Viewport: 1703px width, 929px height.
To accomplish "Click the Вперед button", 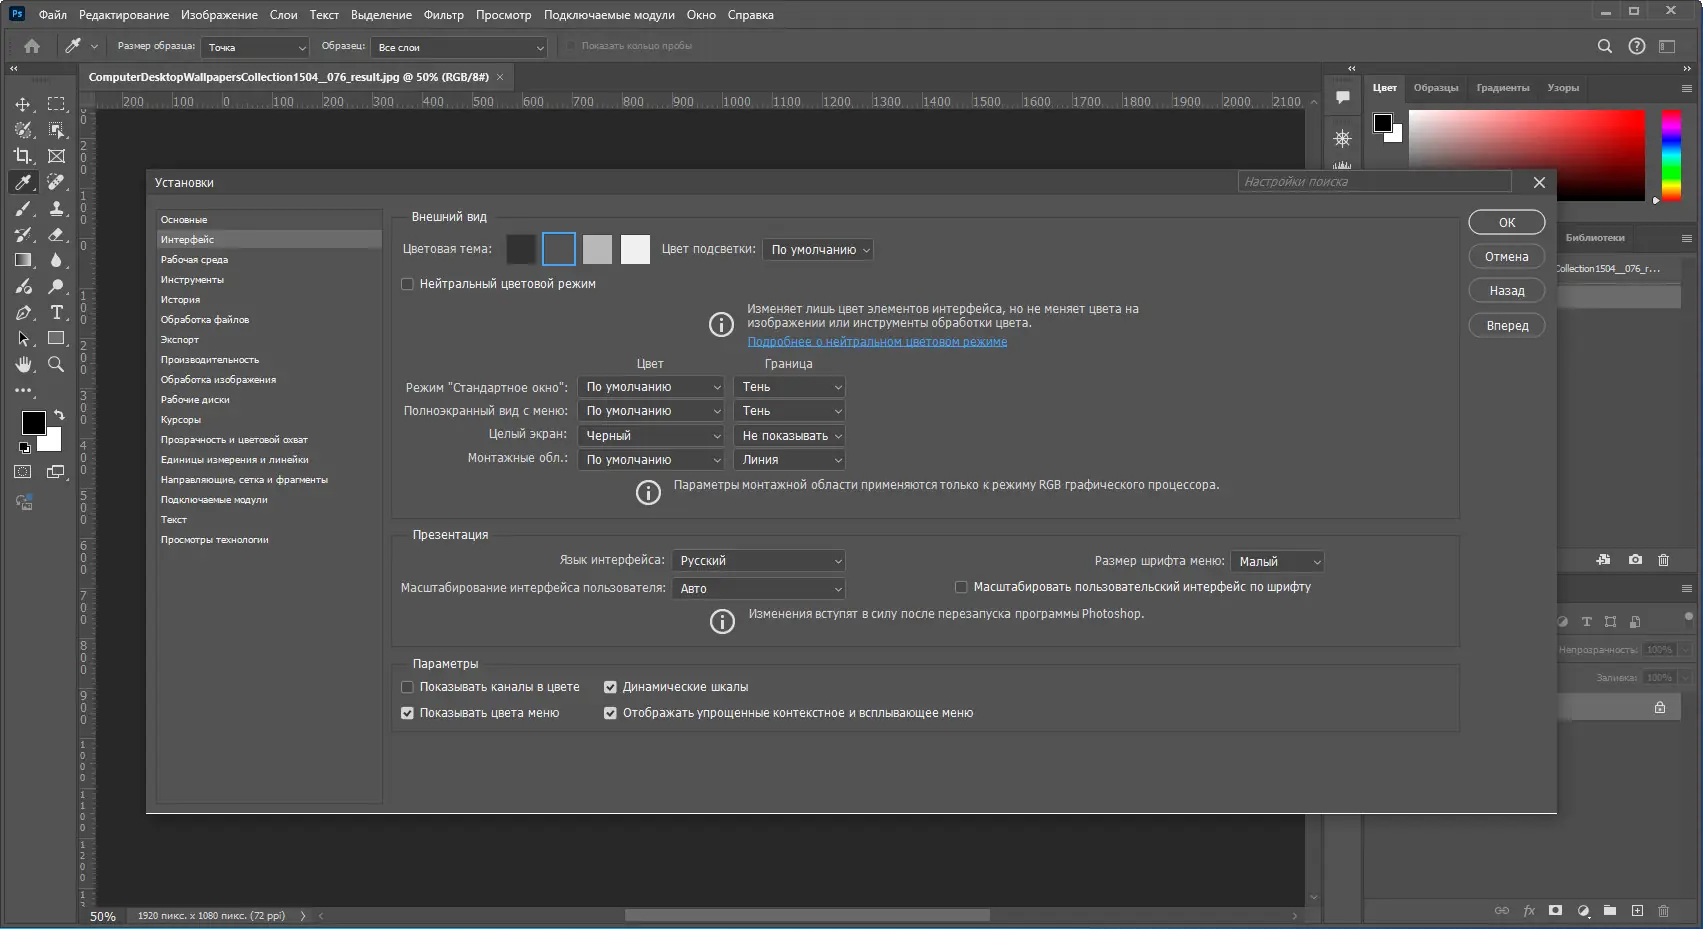I will click(1507, 326).
